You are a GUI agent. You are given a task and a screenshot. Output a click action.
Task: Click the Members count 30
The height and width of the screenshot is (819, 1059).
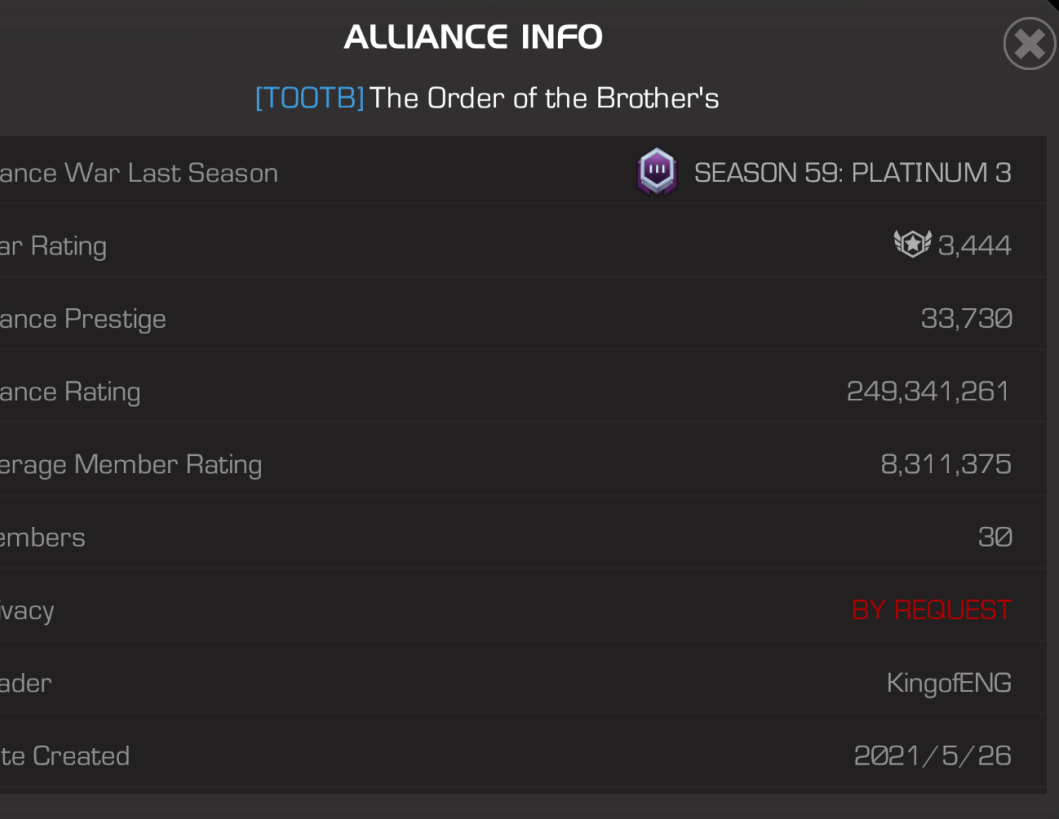(x=995, y=537)
